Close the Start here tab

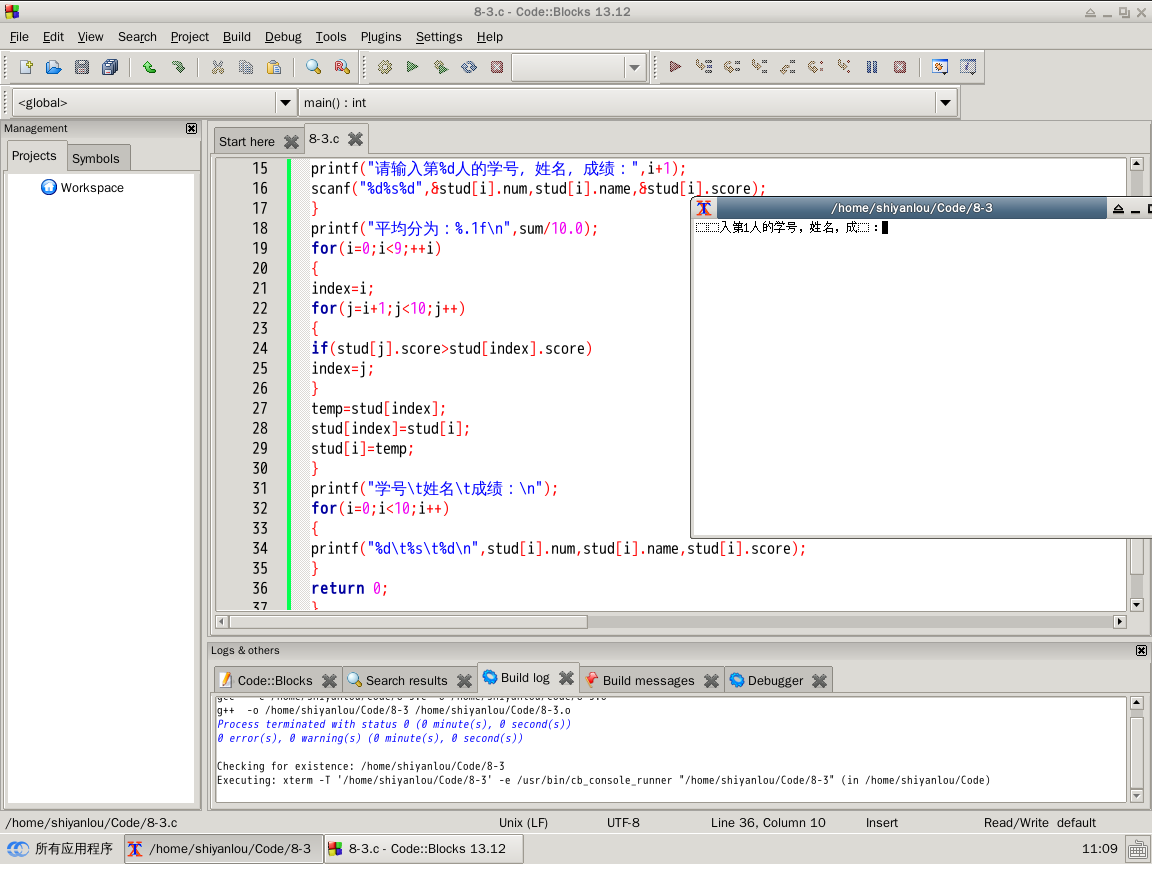click(x=292, y=142)
